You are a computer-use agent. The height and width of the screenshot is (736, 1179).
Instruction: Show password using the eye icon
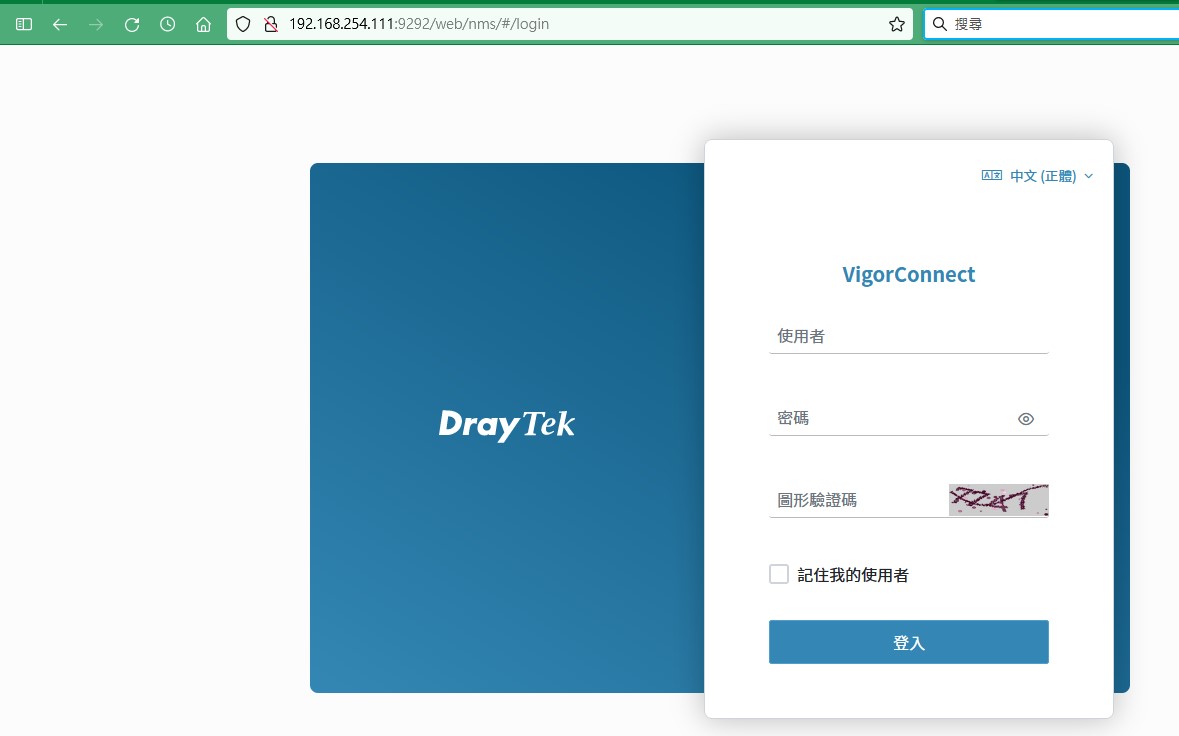click(x=1025, y=419)
